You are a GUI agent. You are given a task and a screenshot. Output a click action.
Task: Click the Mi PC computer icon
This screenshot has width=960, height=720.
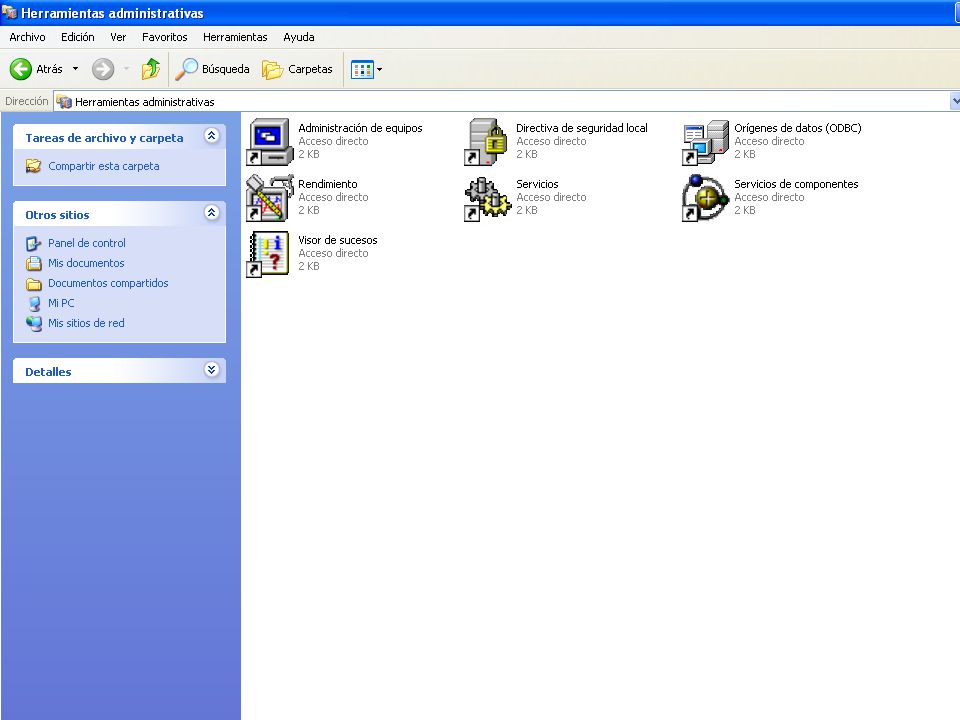(x=35, y=304)
